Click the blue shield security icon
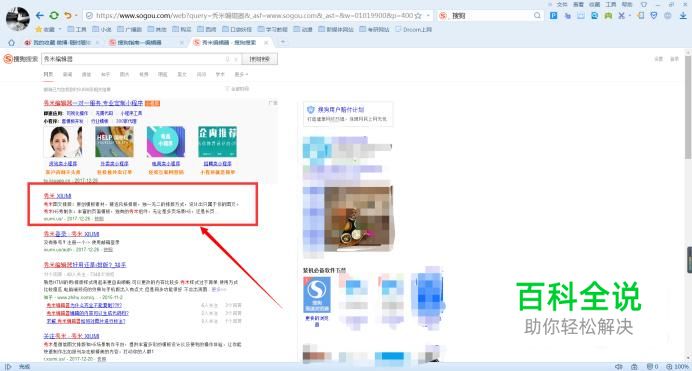The width and height of the screenshot is (692, 371). tap(654, 15)
